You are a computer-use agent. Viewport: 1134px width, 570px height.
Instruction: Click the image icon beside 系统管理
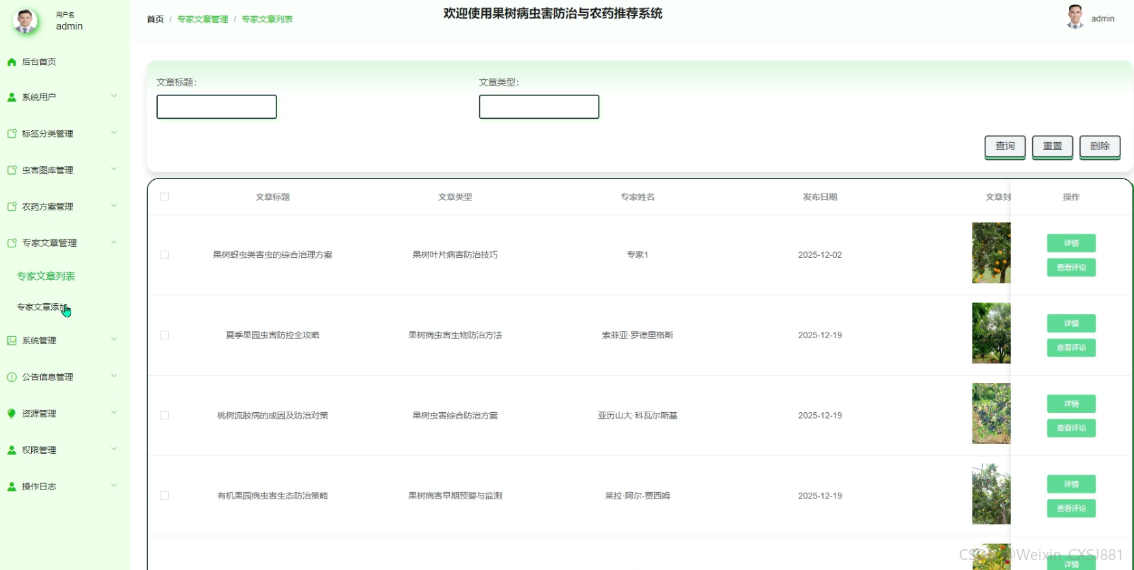click(12, 341)
